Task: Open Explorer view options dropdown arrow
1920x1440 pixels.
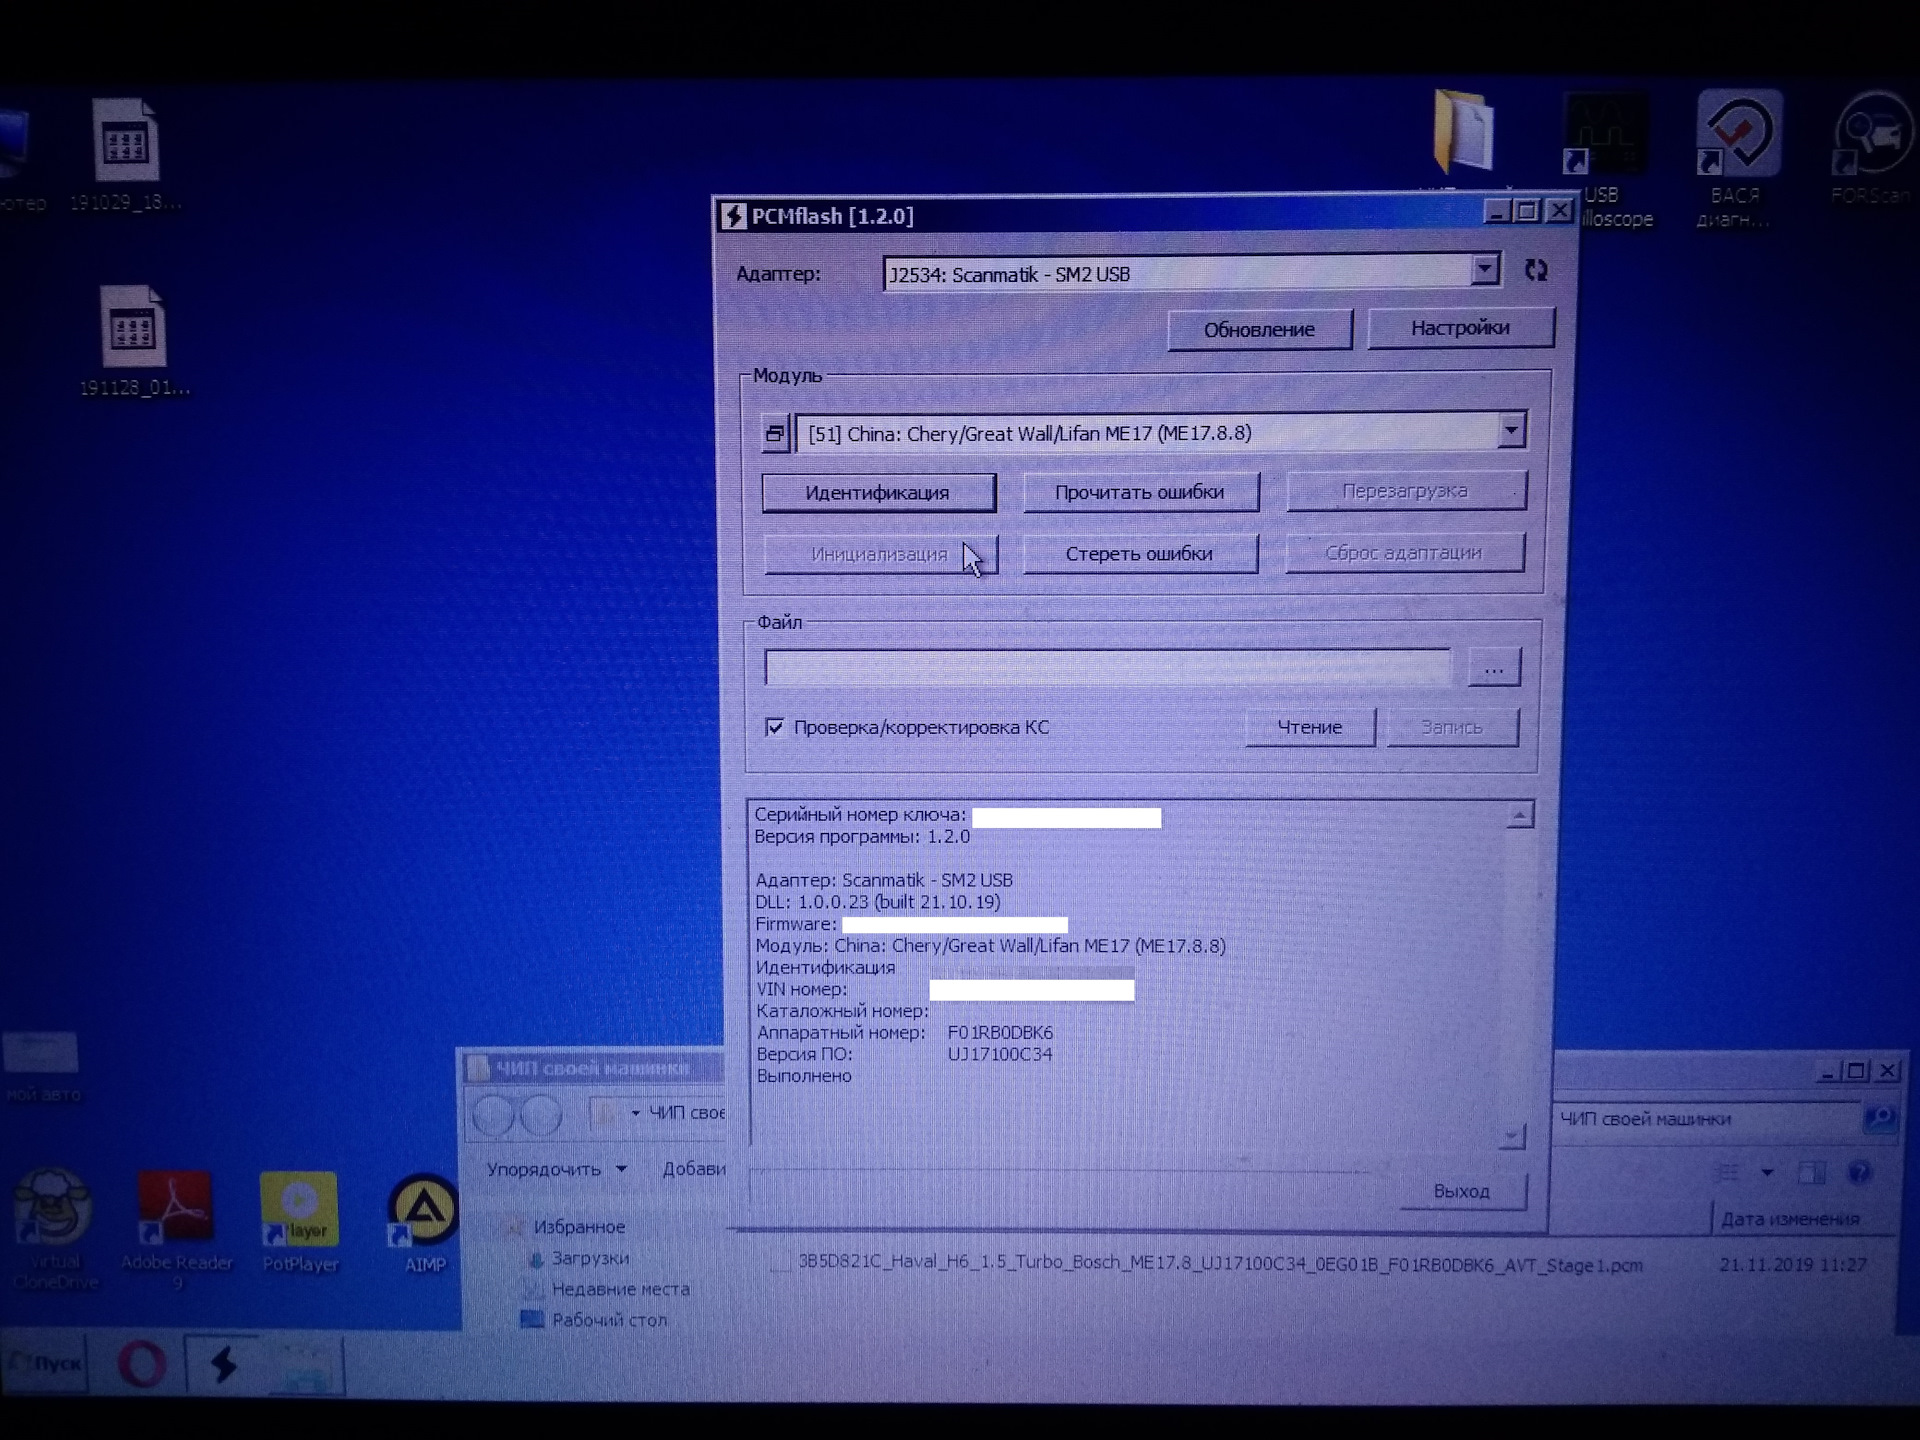Action: tap(1767, 1172)
